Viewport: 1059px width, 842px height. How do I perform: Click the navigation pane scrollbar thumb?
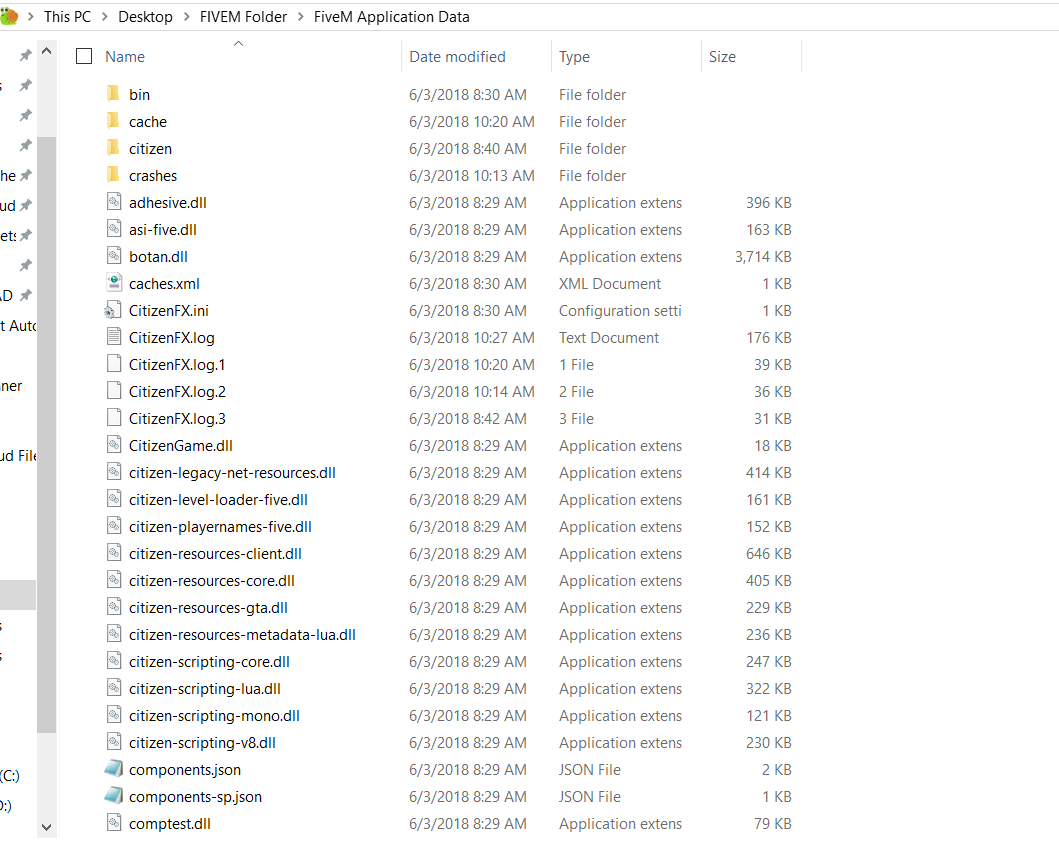[47, 435]
